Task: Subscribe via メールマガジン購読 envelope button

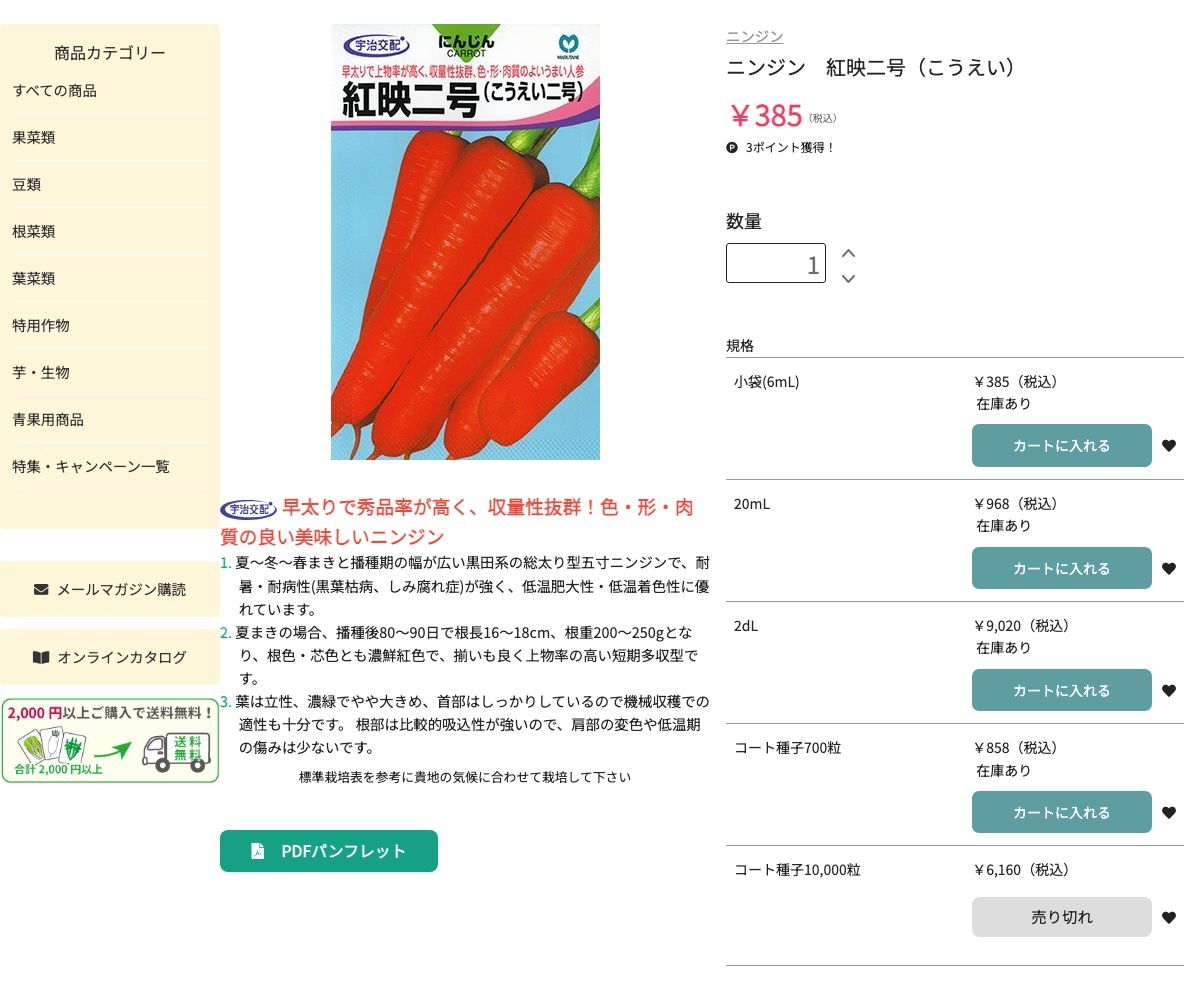Action: (110, 589)
